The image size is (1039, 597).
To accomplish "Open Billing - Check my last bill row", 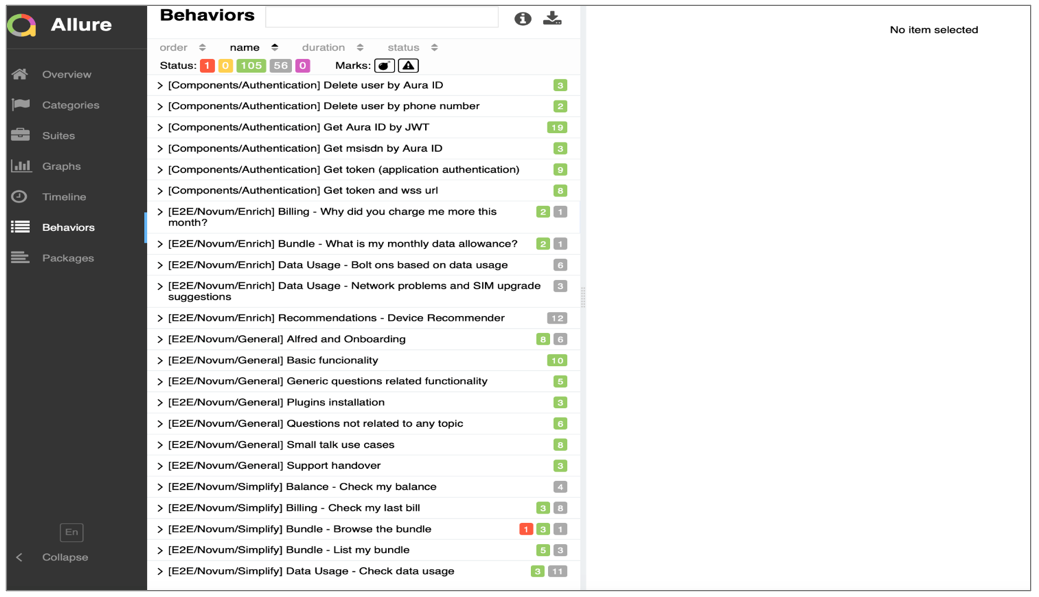I will (363, 508).
